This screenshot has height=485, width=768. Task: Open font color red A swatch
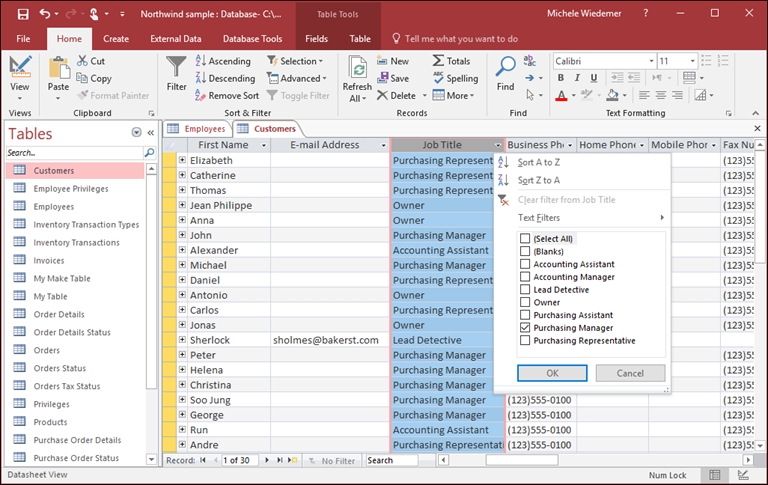pos(561,95)
